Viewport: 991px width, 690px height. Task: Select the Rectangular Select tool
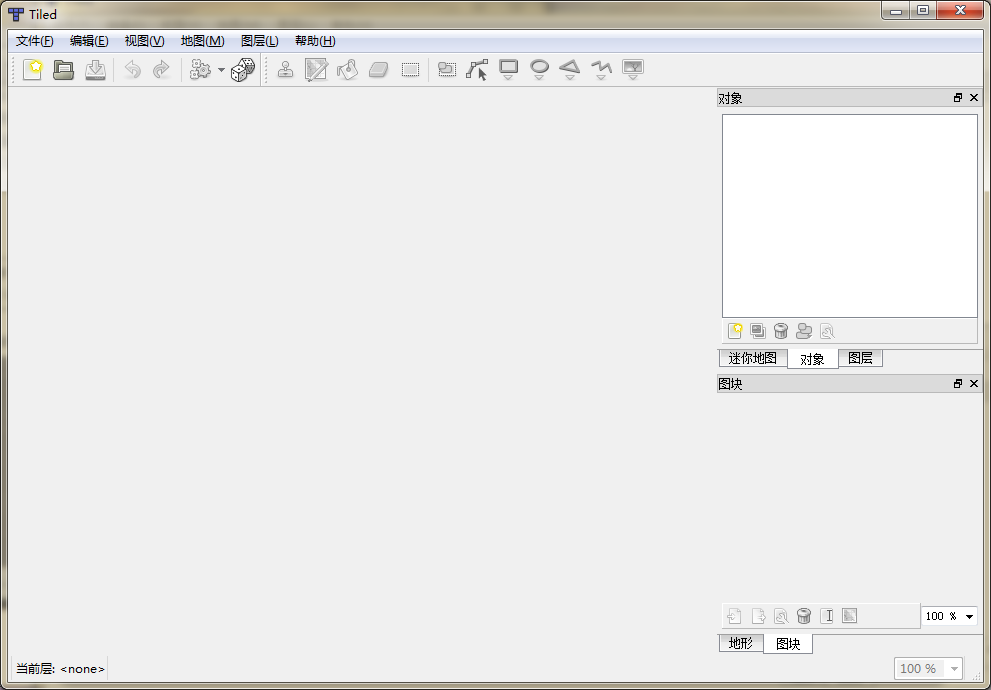pos(410,70)
